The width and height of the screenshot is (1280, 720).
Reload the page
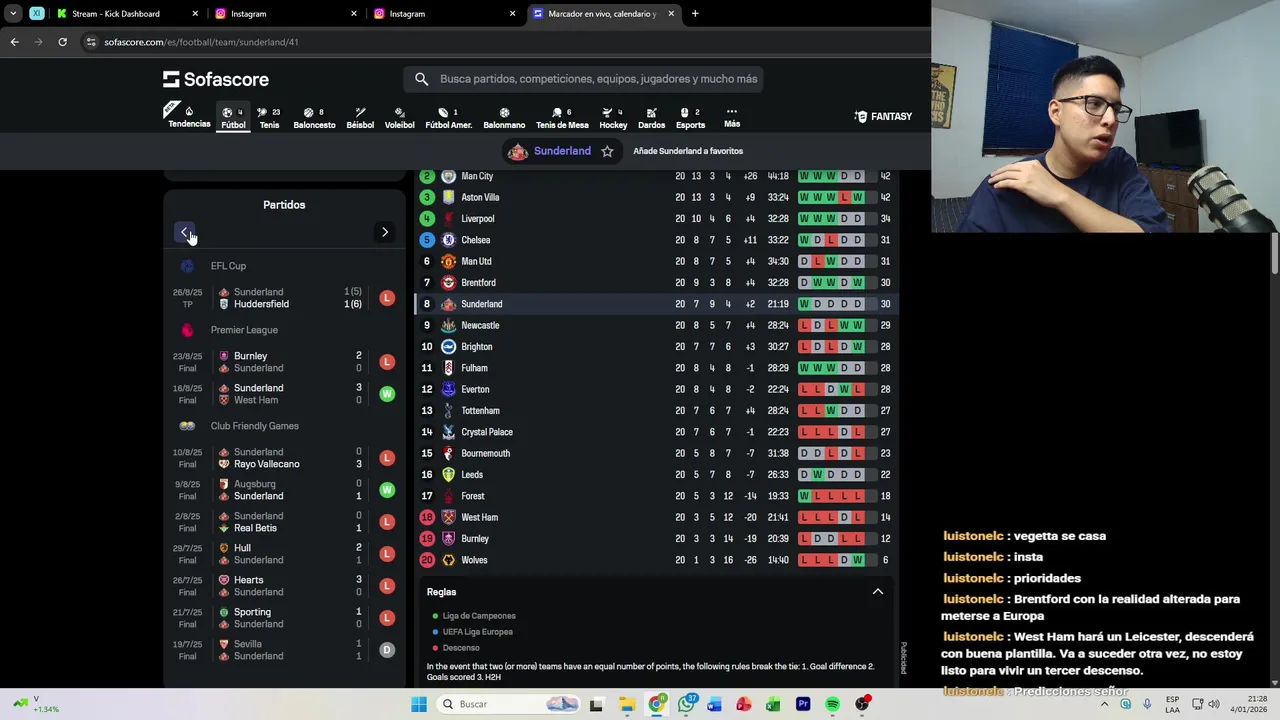pyautogui.click(x=62, y=42)
